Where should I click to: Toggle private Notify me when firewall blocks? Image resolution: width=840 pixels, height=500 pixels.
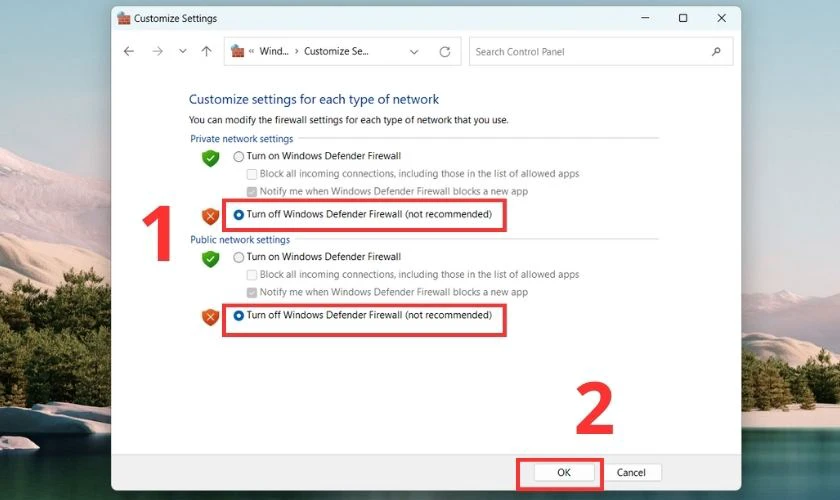(x=252, y=192)
